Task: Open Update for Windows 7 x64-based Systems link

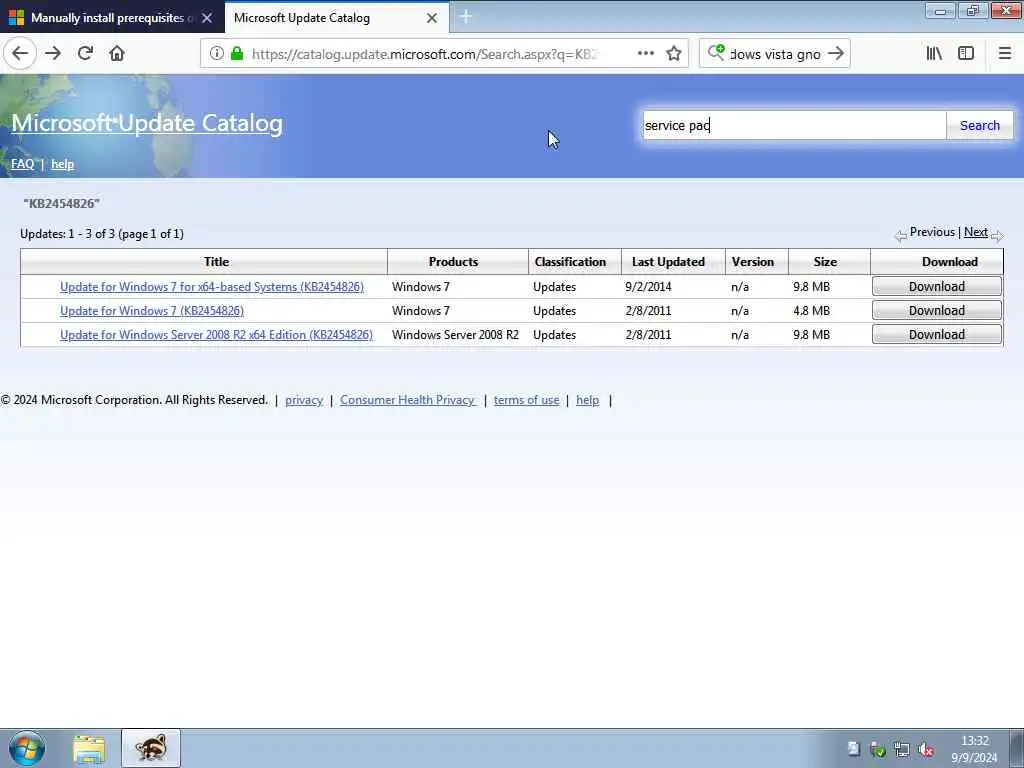Action: (212, 287)
